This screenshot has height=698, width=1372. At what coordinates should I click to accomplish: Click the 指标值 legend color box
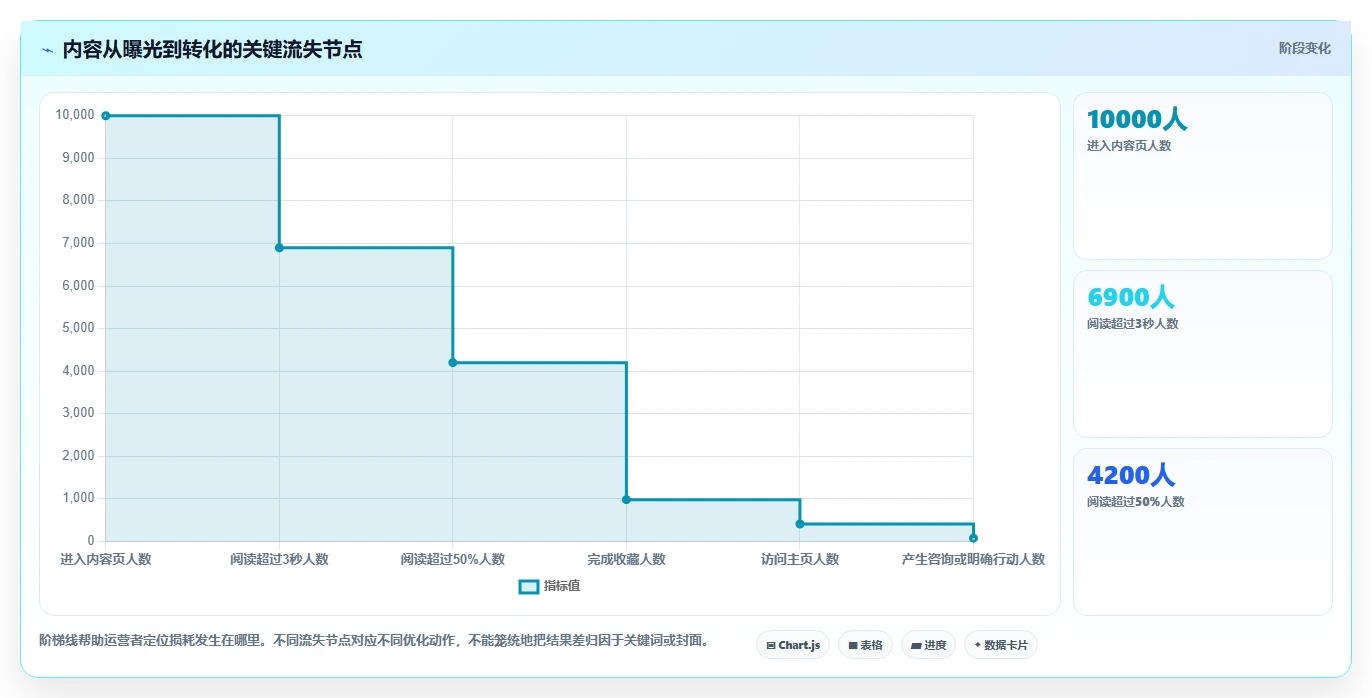pos(529,586)
